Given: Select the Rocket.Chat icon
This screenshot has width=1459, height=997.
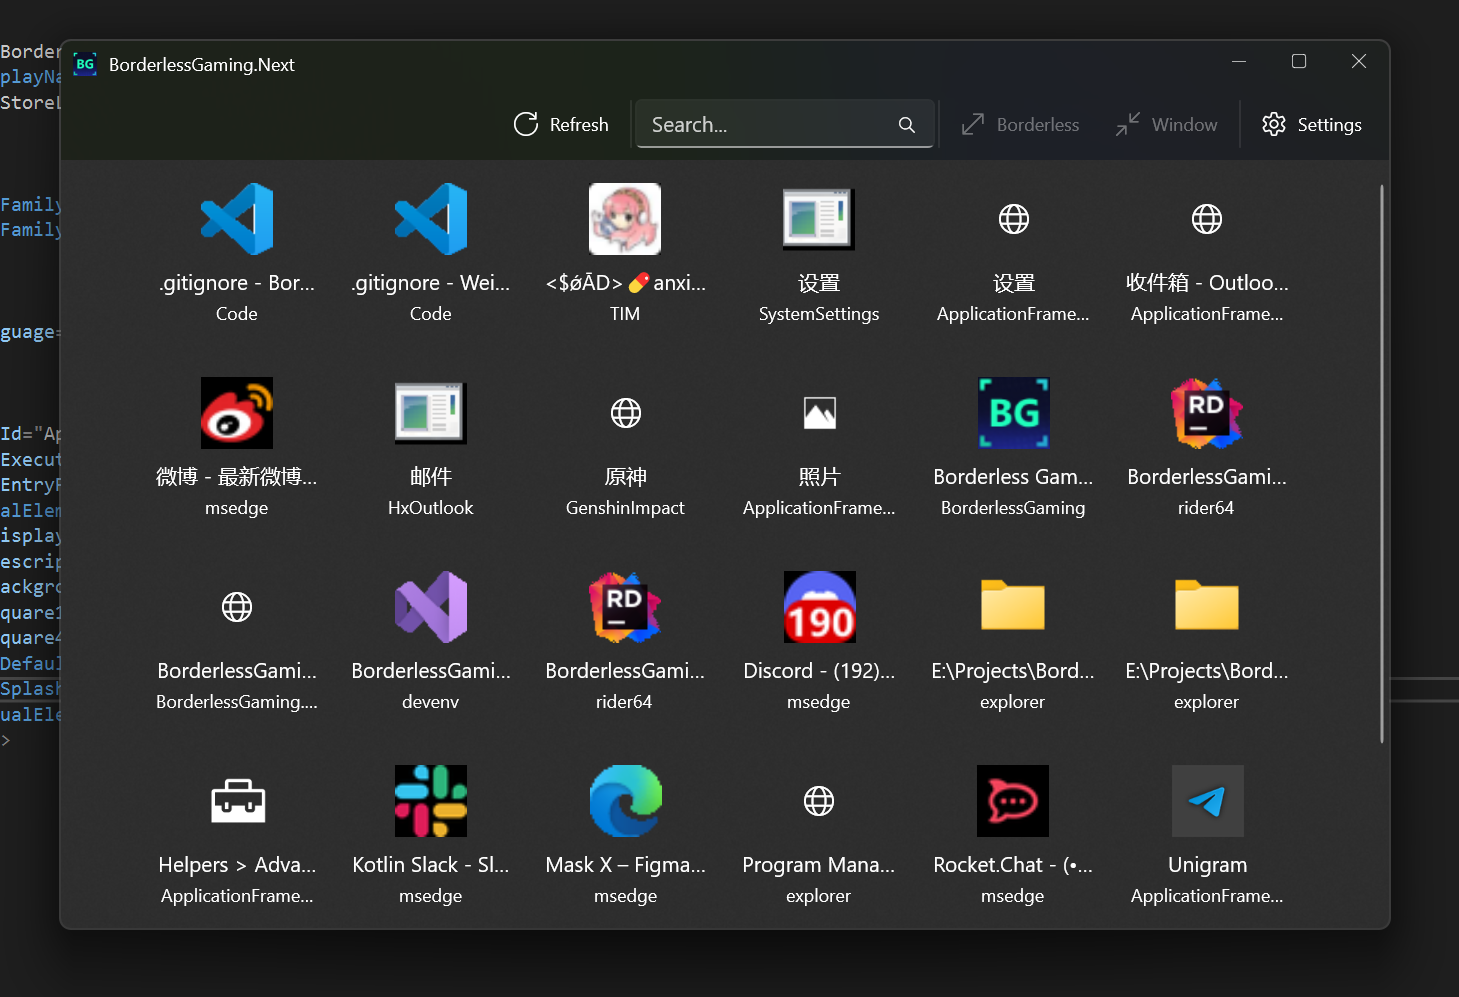Looking at the screenshot, I should click(1013, 801).
